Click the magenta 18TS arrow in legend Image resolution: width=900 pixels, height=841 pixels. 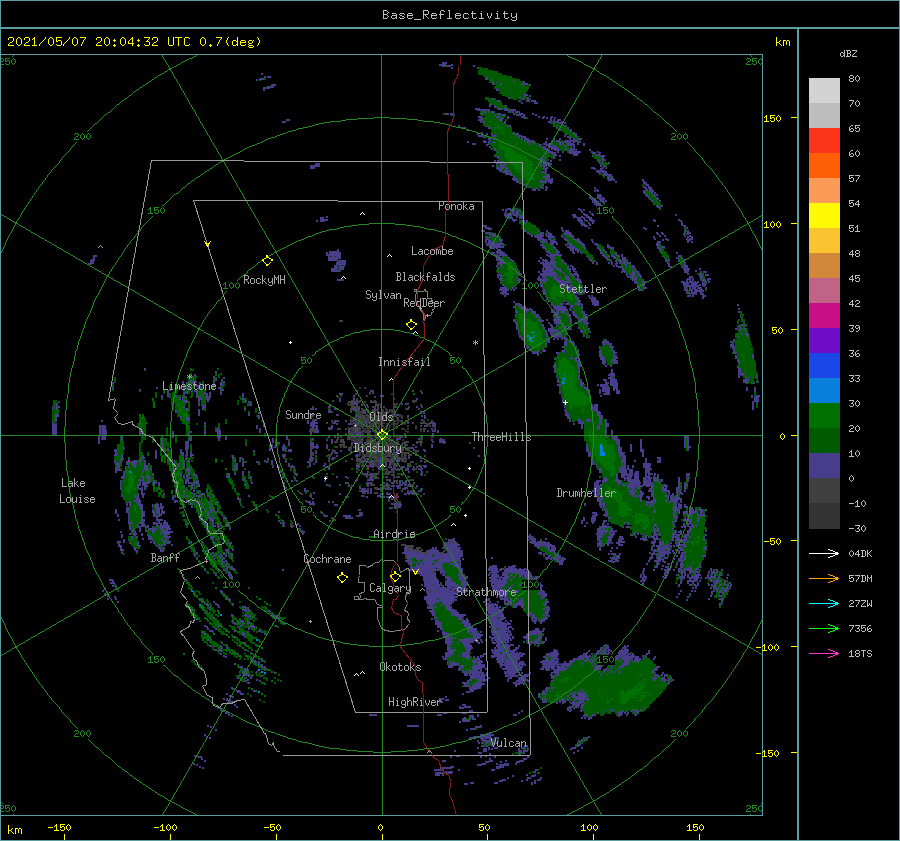click(824, 653)
